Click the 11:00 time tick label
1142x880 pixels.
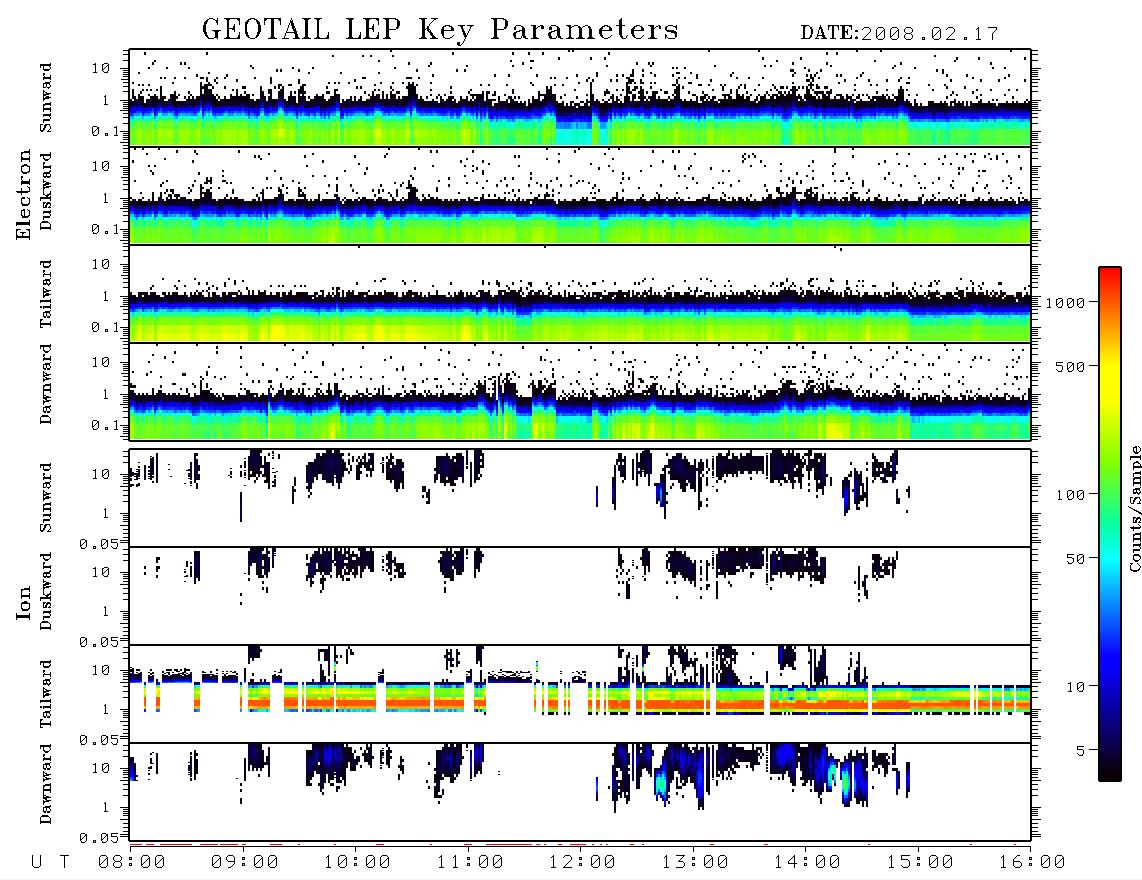(x=470, y=862)
